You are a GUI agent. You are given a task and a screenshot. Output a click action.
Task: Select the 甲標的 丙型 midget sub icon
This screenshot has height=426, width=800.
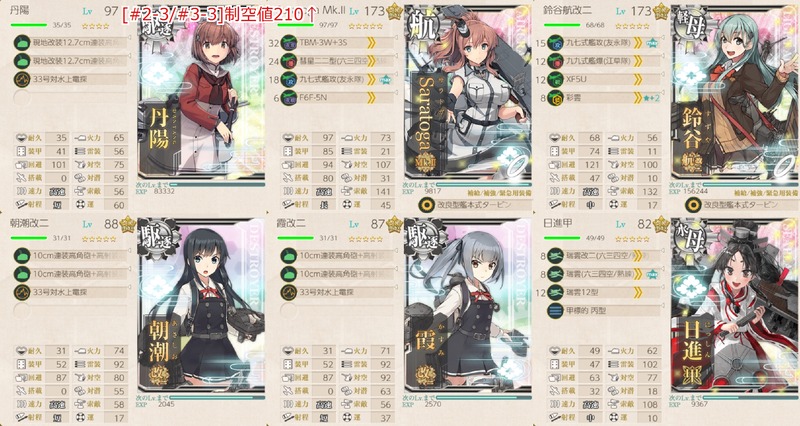(555, 310)
